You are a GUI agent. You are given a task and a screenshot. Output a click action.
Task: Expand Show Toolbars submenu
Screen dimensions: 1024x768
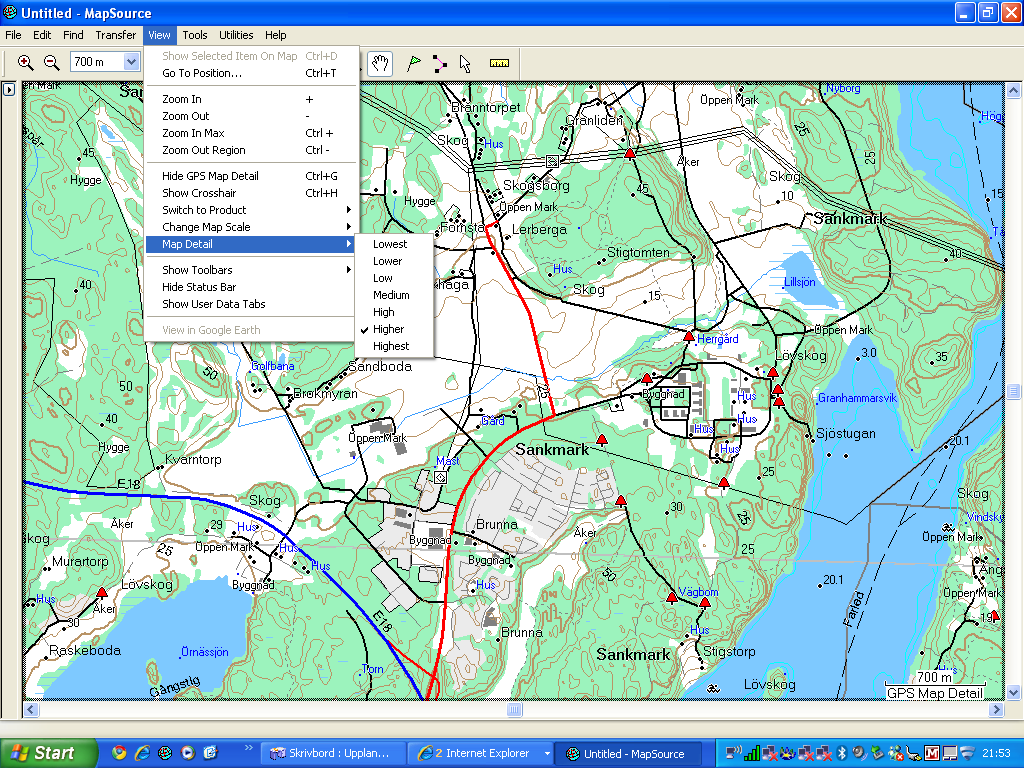[251, 270]
